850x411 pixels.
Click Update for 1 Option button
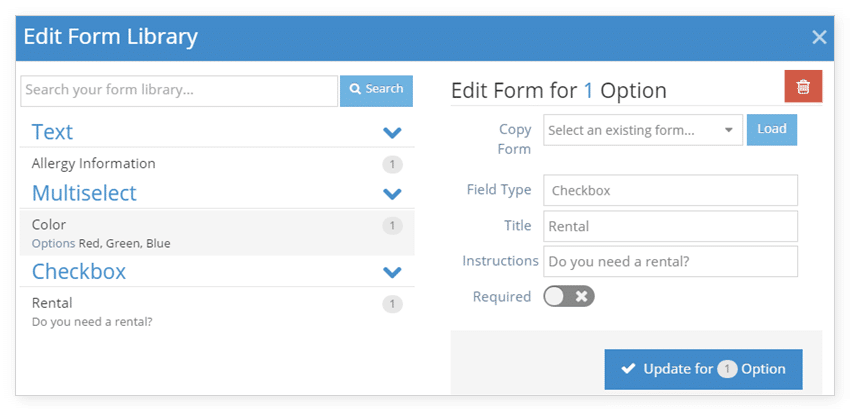click(704, 369)
